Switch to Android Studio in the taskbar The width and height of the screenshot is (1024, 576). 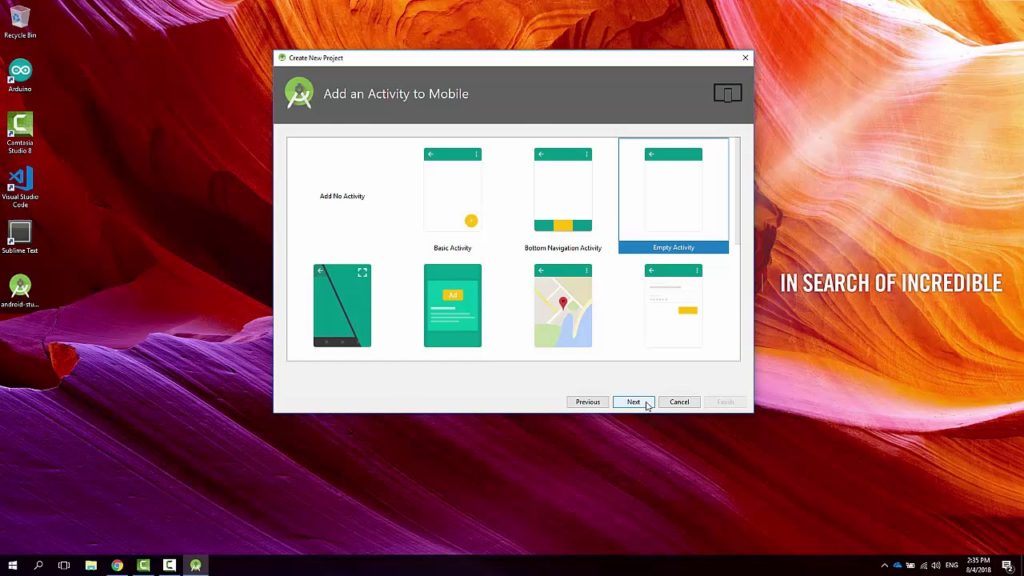[195, 565]
